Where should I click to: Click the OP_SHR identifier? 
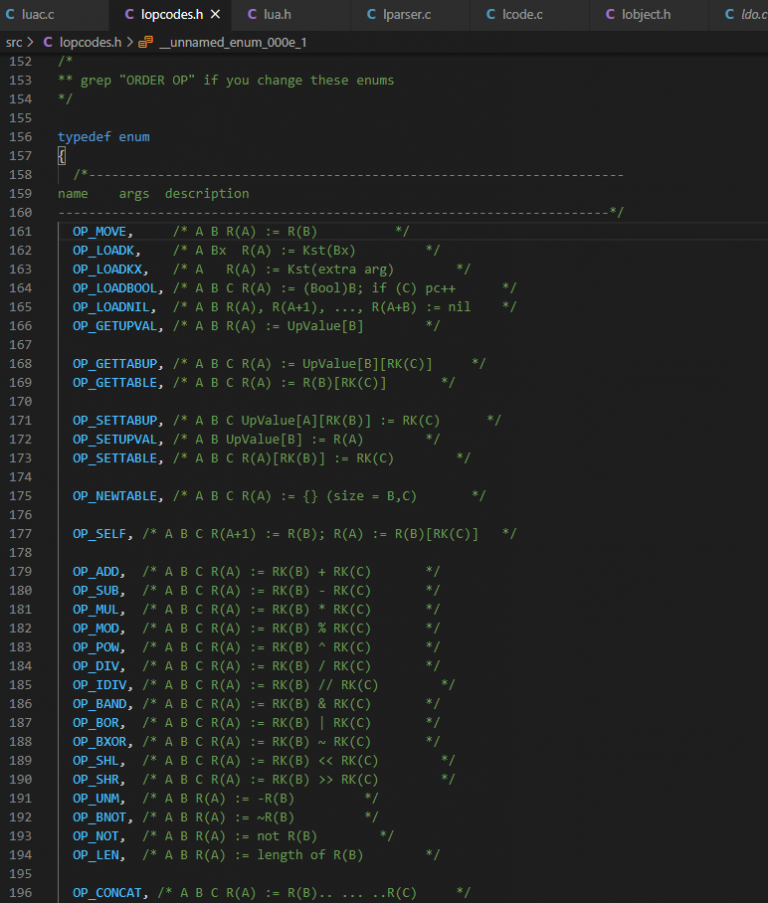click(96, 780)
